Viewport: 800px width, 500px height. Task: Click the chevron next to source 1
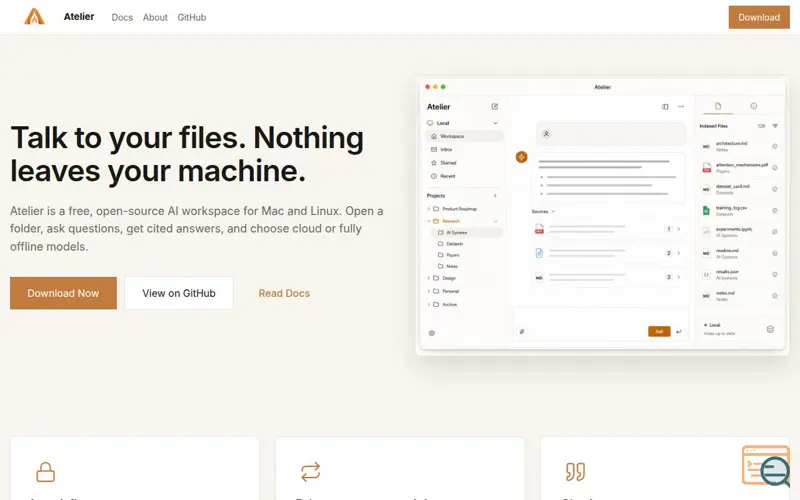tap(679, 229)
